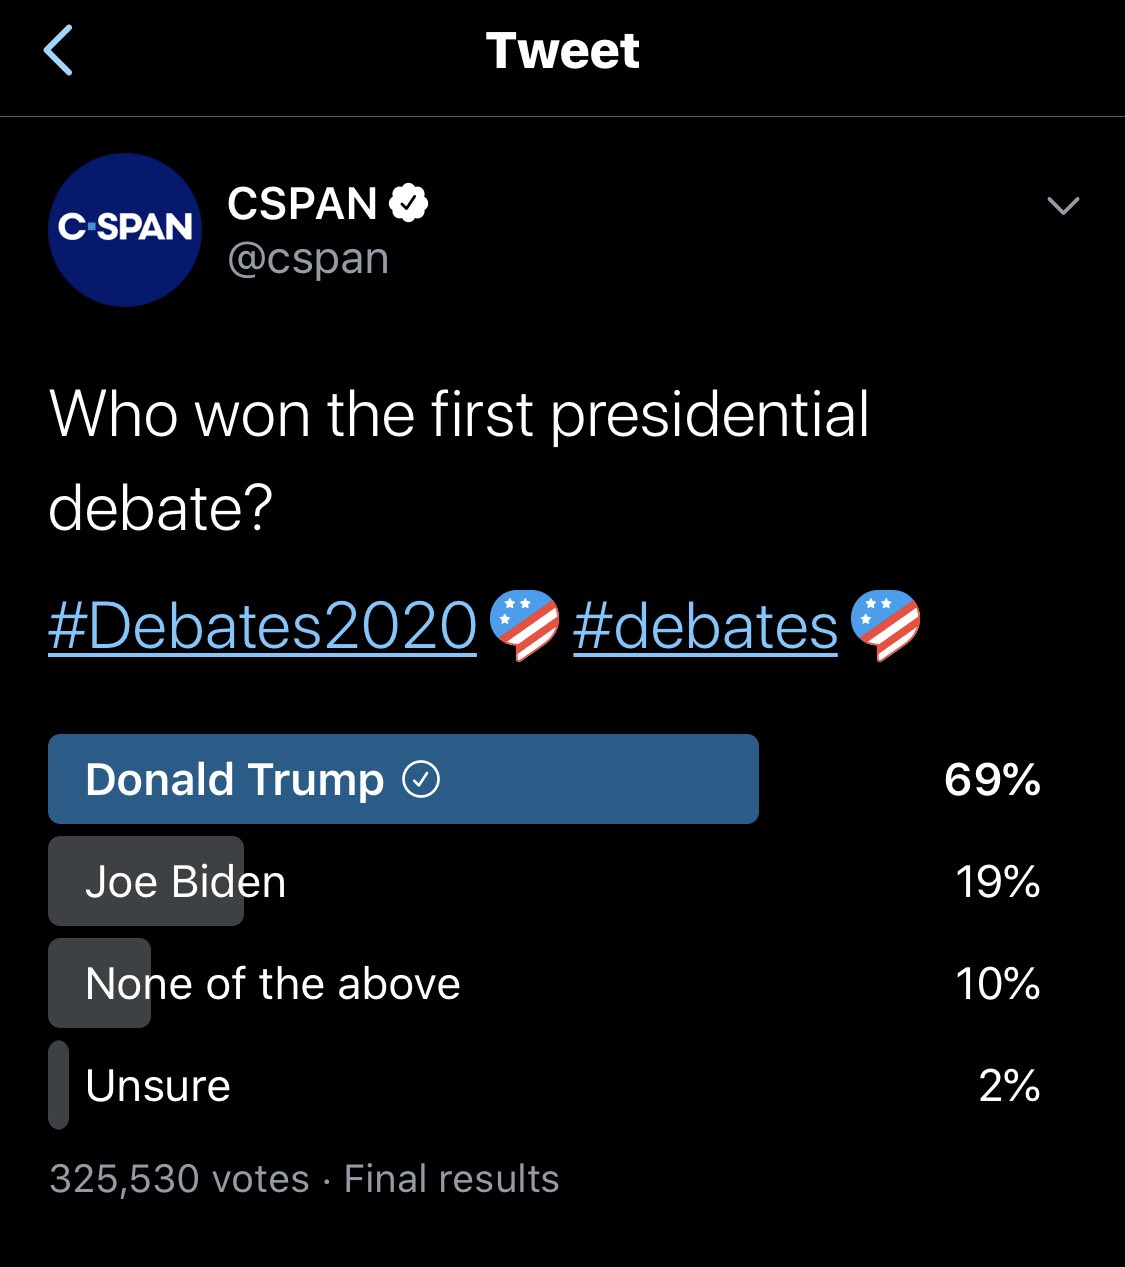Image resolution: width=1125 pixels, height=1267 pixels.
Task: Open the tweet options chevron menu
Action: click(1062, 206)
